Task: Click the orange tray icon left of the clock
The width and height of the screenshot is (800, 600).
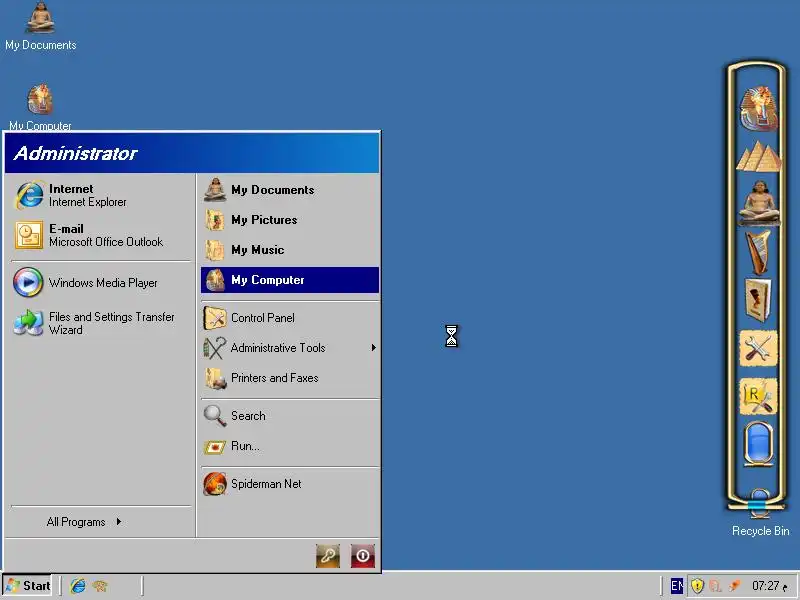Action: (735, 586)
